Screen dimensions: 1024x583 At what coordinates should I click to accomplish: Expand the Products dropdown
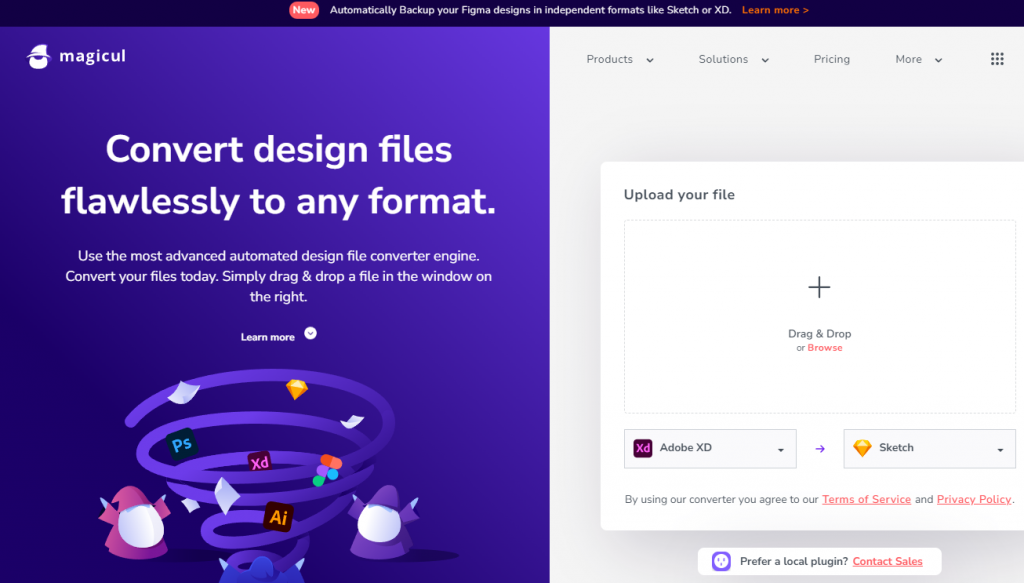619,59
